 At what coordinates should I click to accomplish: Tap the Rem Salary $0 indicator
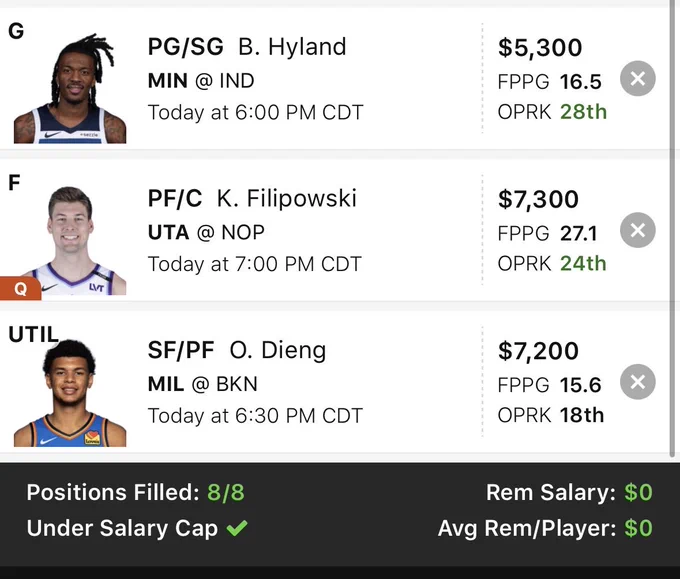[x=569, y=492]
